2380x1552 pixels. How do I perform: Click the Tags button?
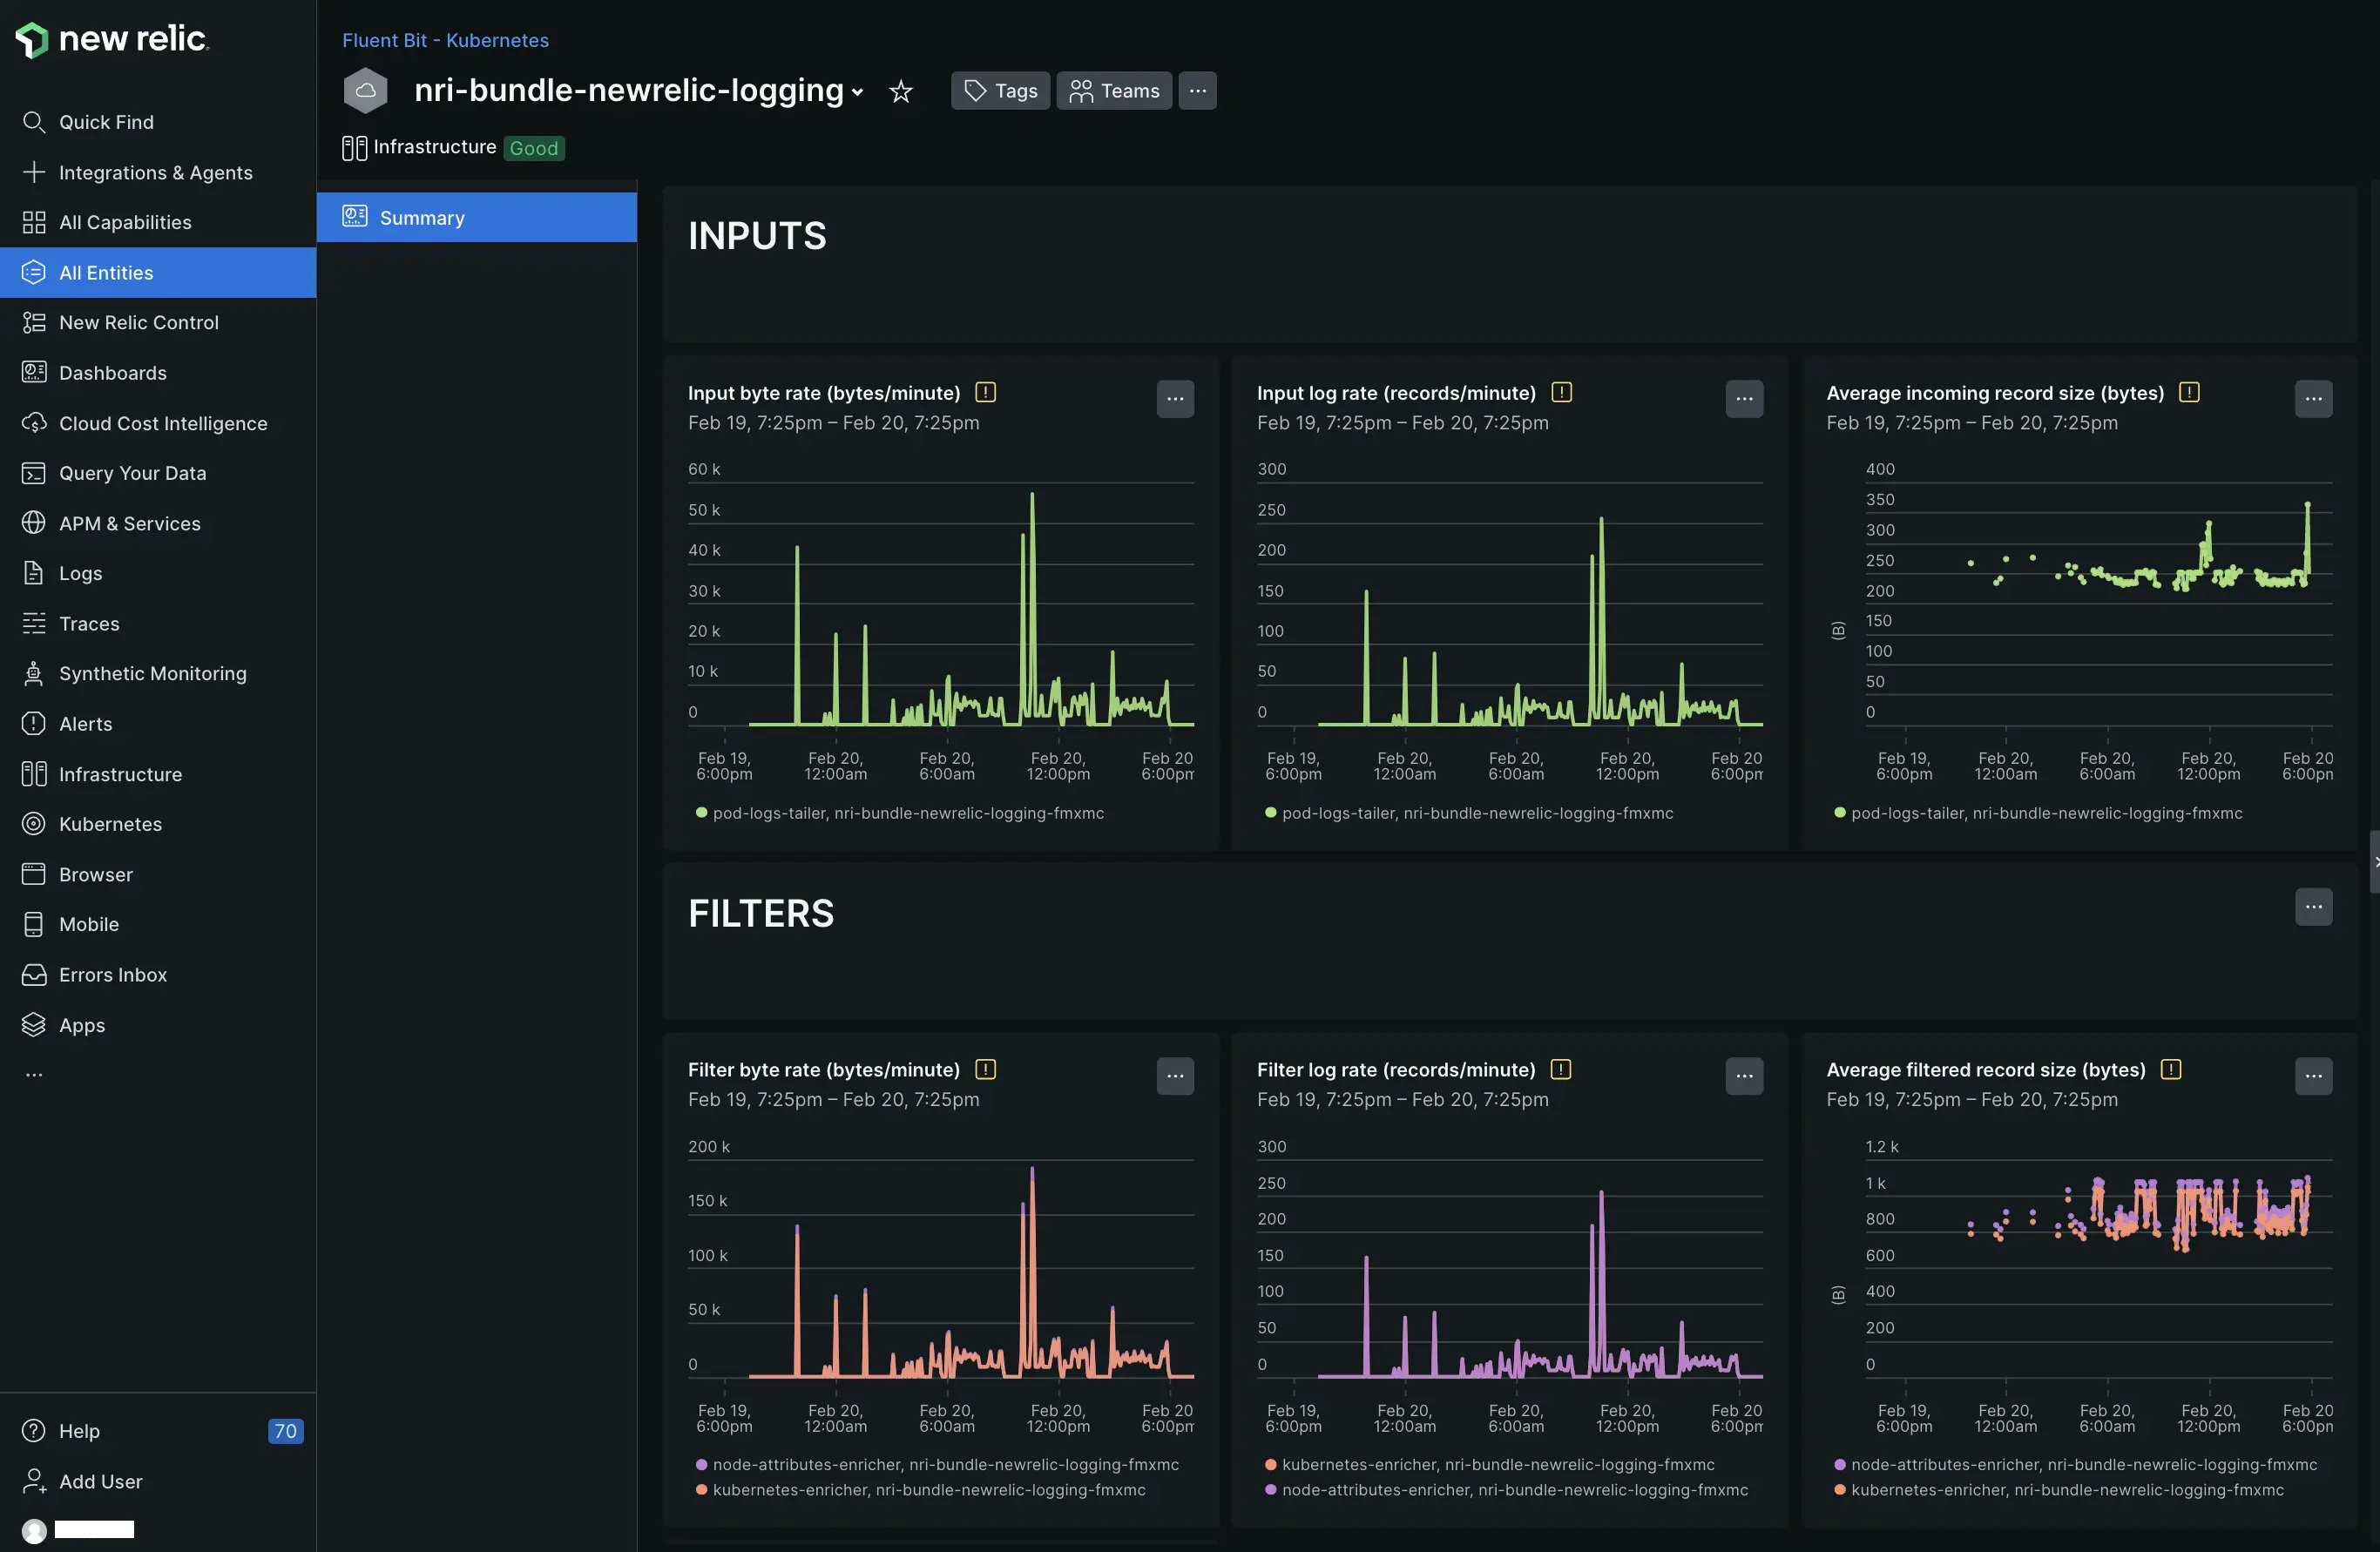[x=999, y=91]
